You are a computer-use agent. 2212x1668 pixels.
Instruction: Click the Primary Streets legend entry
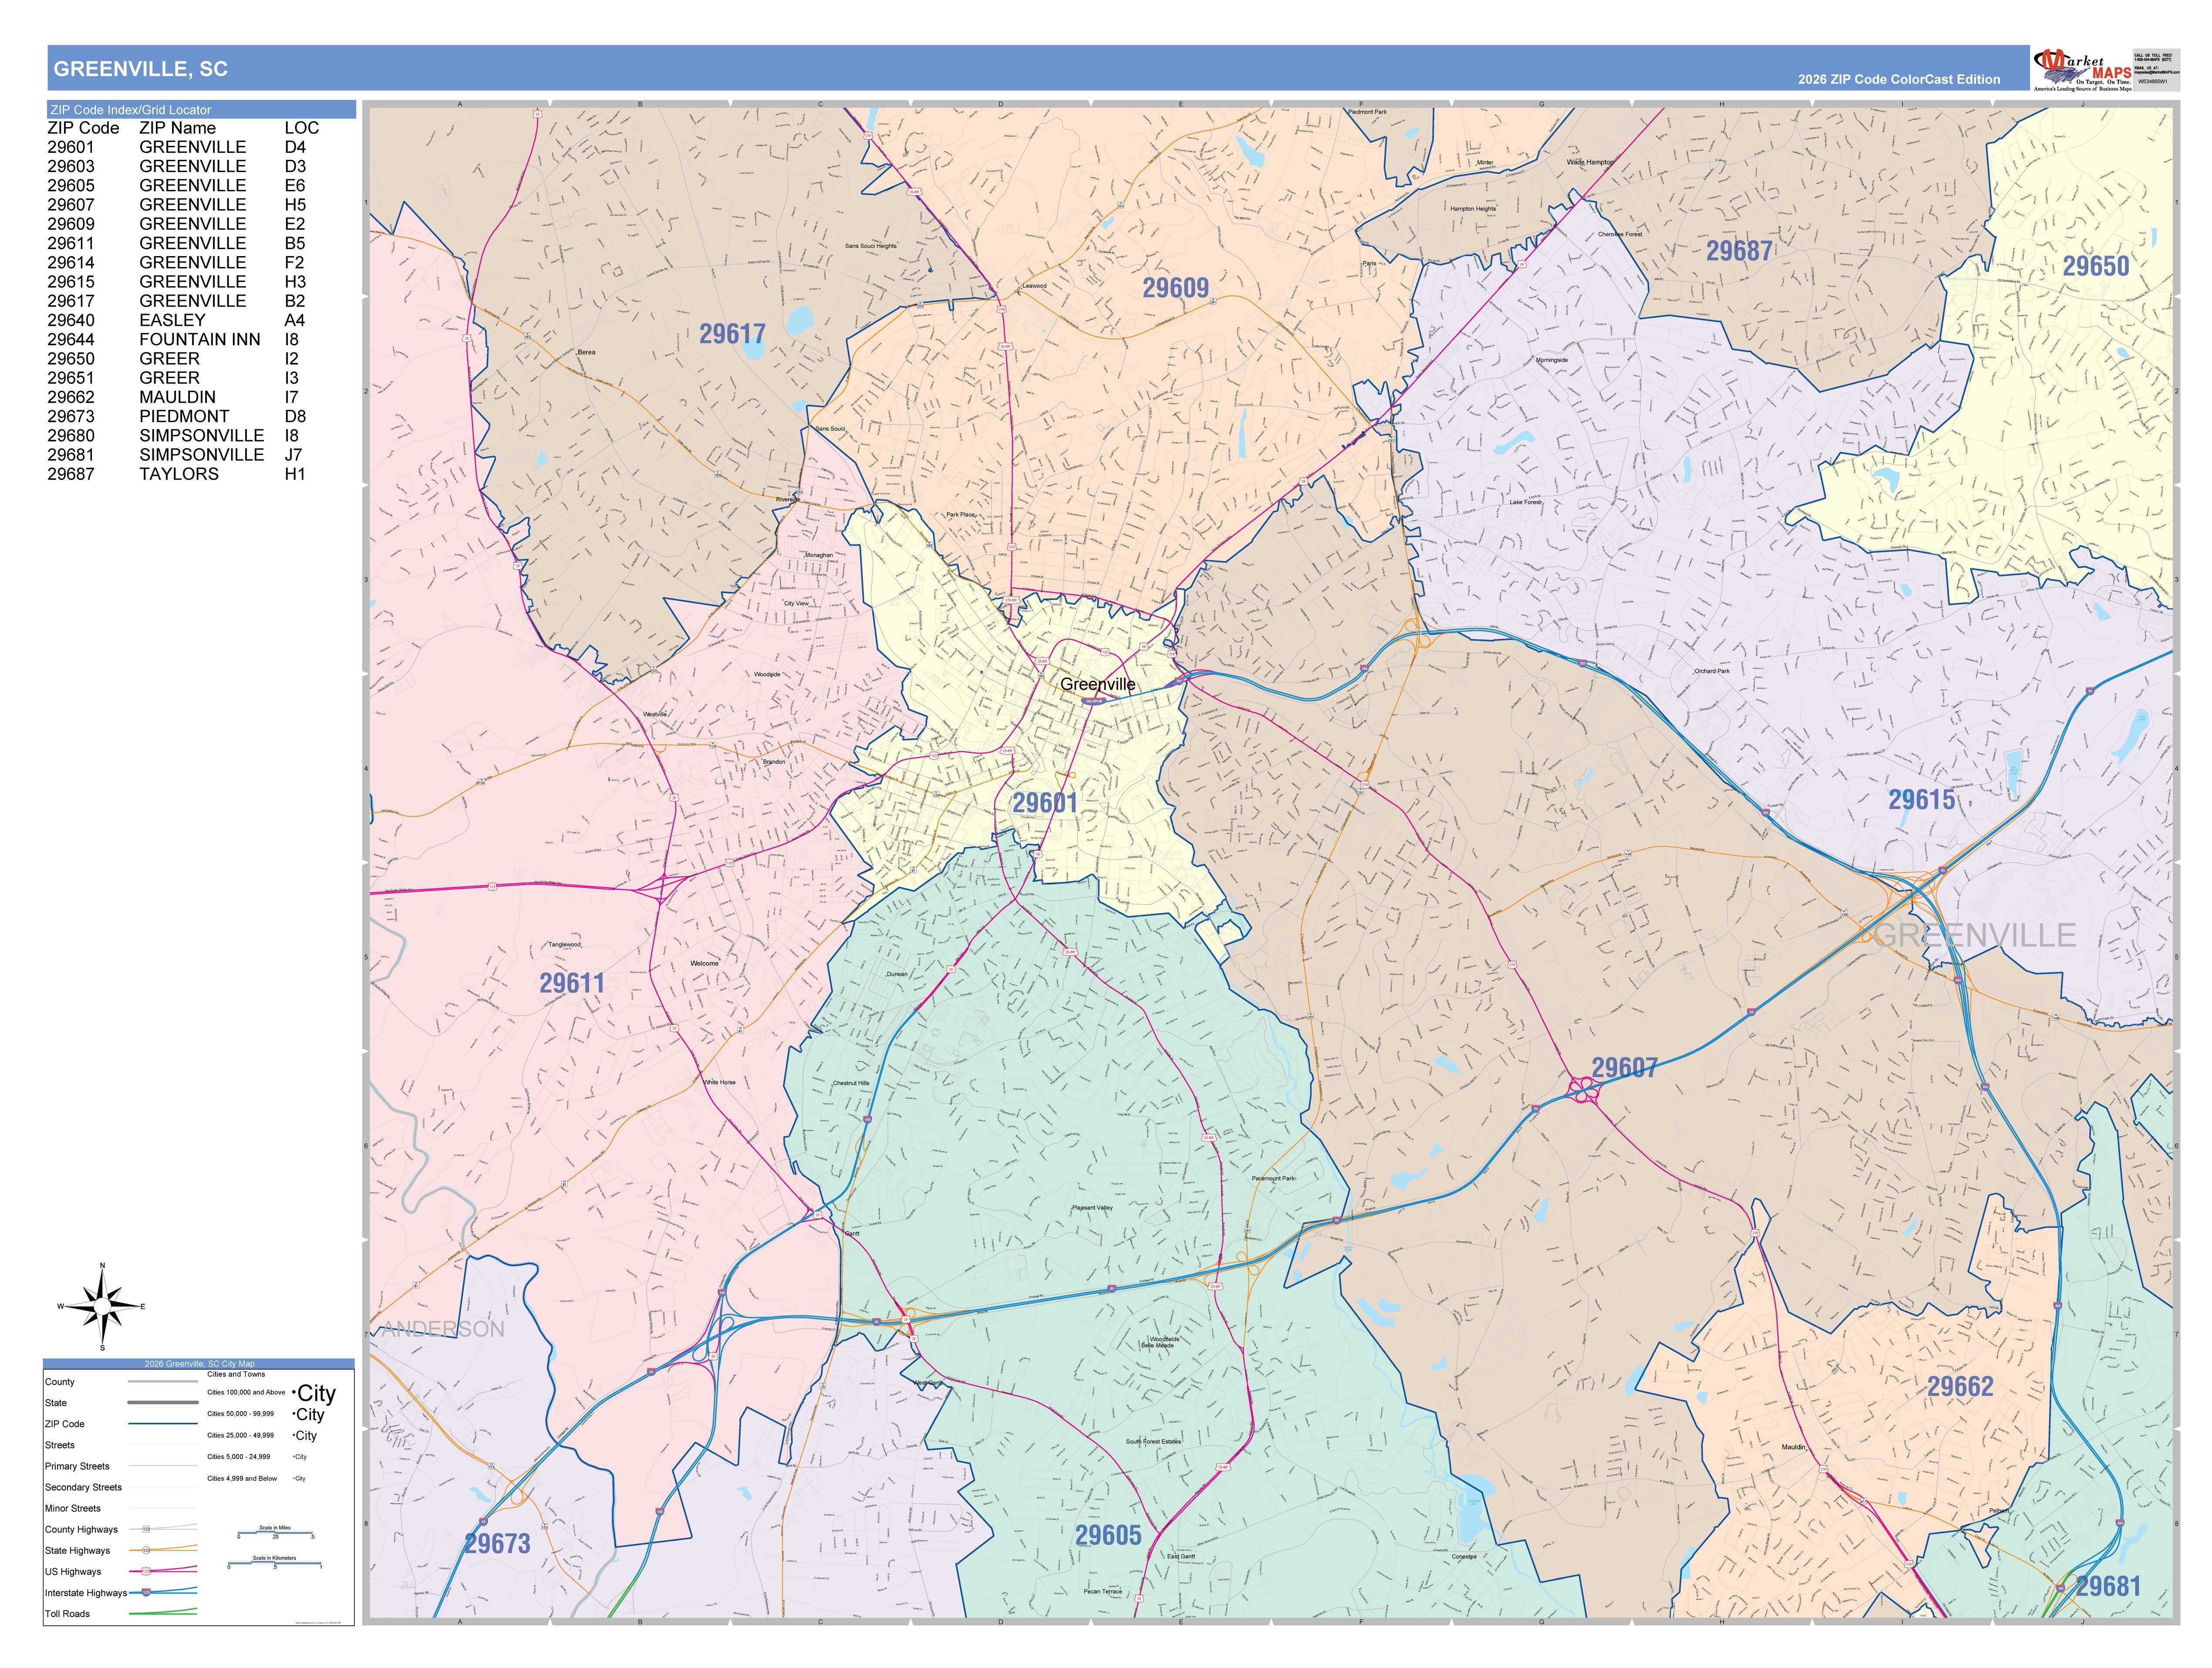click(x=121, y=1466)
